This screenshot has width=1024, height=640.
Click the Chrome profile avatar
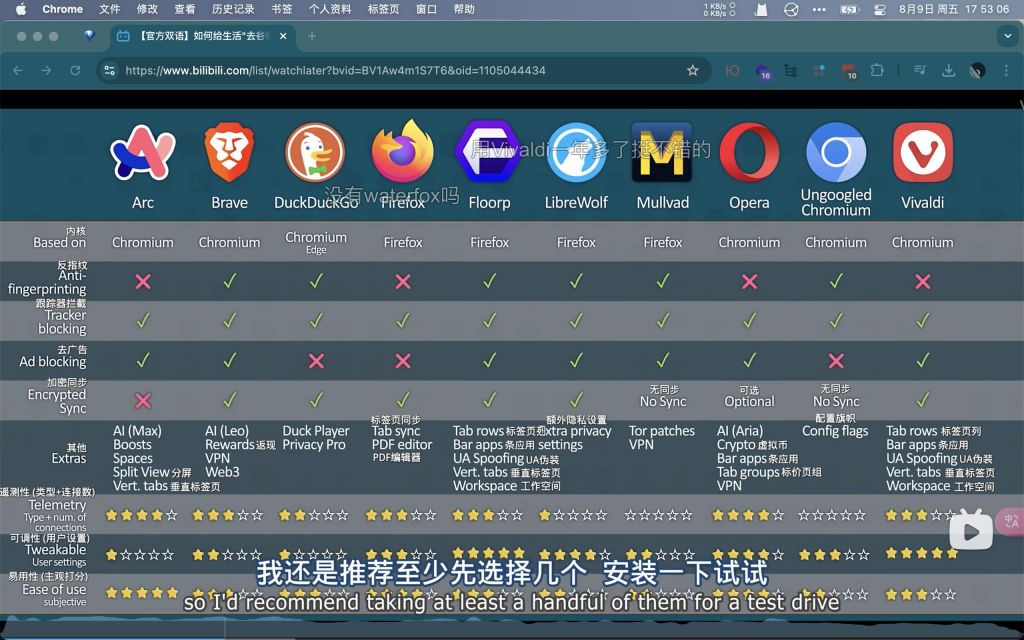tap(975, 70)
